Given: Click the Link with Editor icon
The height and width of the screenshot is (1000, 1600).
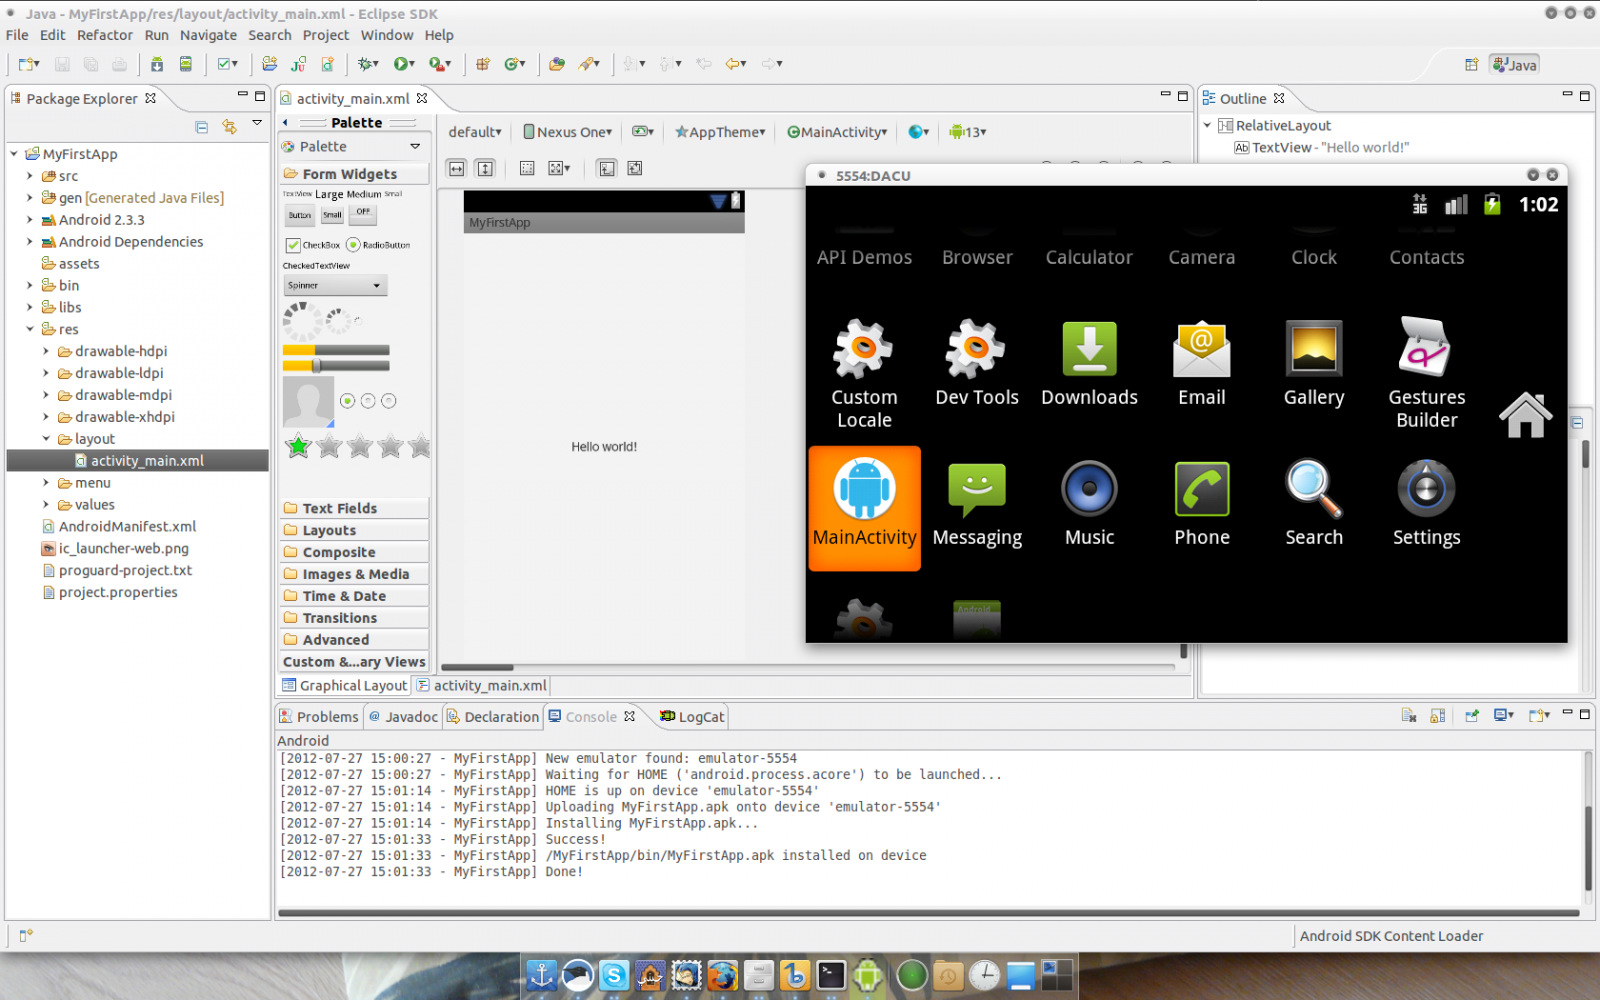Looking at the screenshot, I should [230, 127].
